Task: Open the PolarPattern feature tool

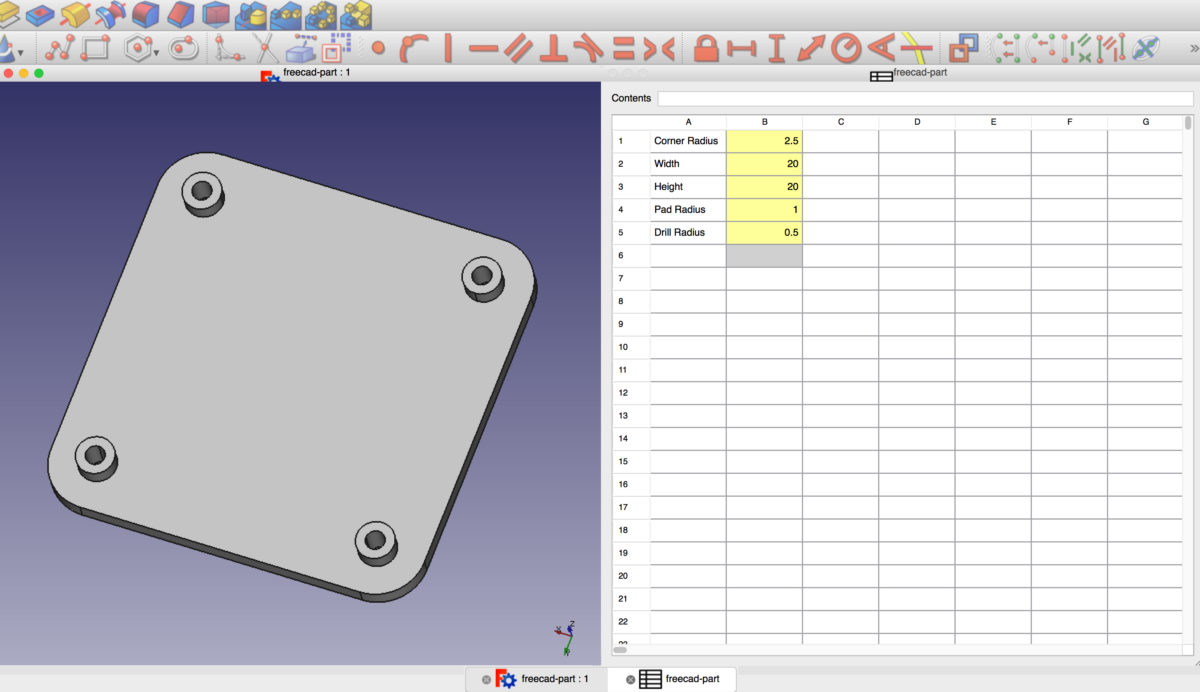Action: click(x=320, y=17)
